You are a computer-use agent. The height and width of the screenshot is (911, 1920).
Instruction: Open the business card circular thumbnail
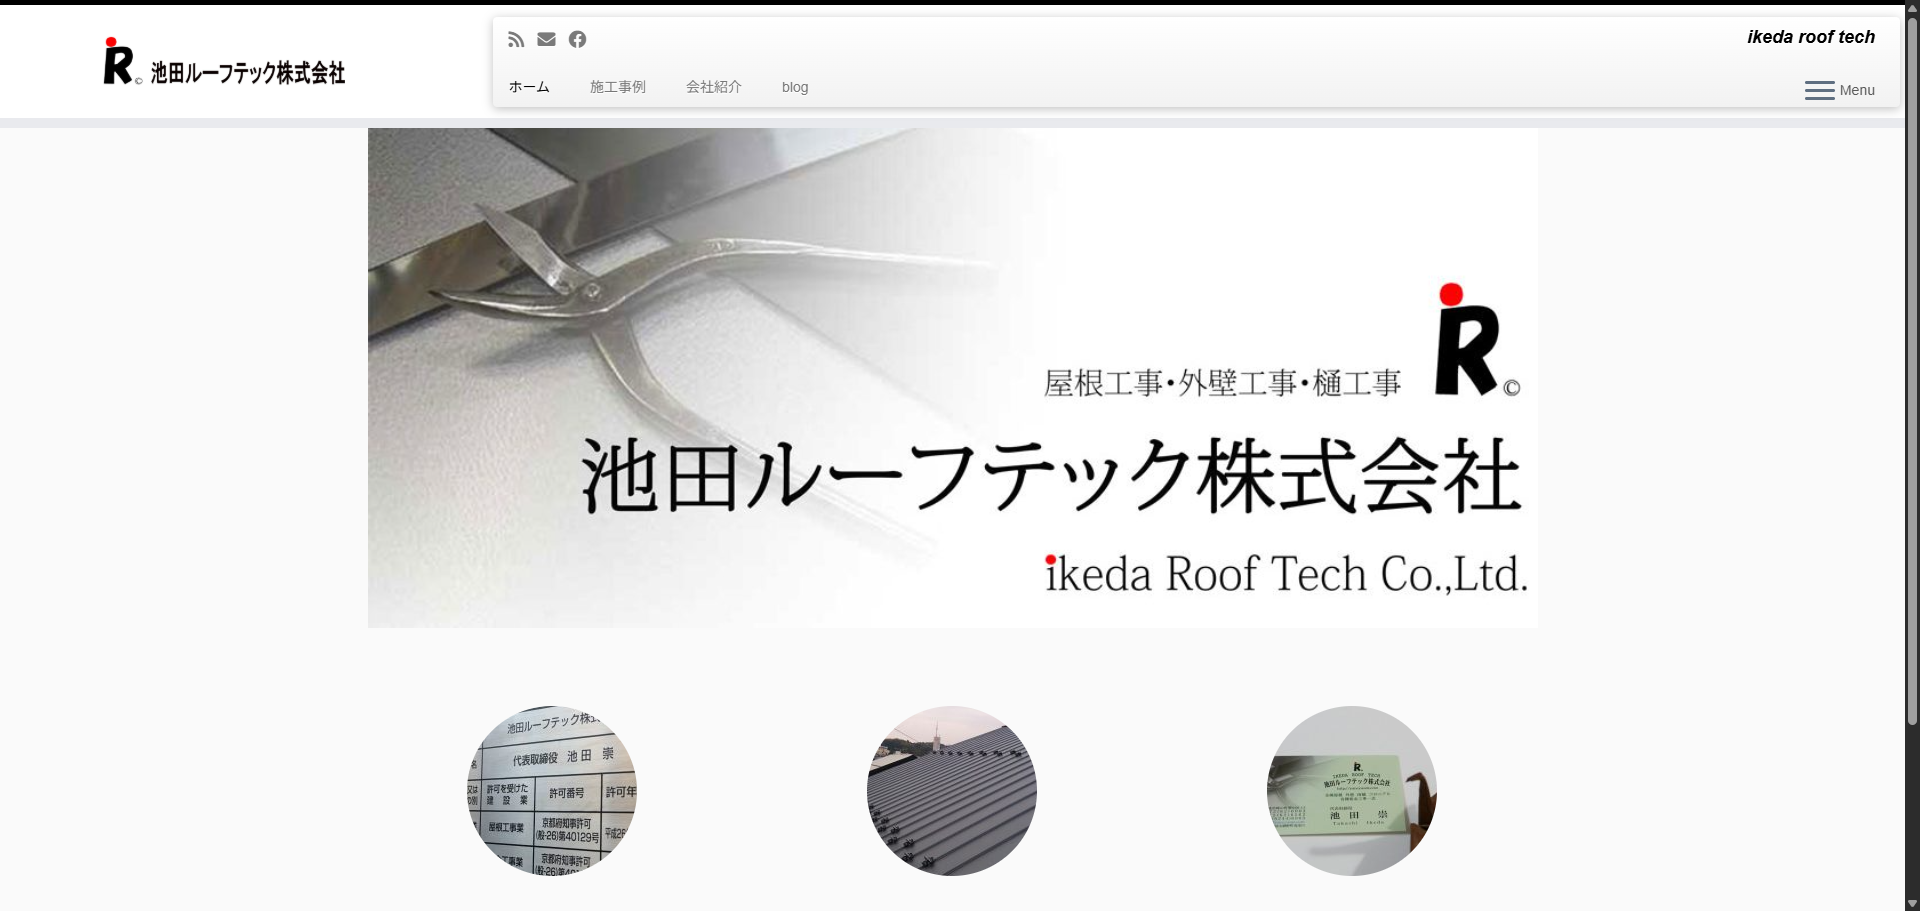coord(1352,791)
